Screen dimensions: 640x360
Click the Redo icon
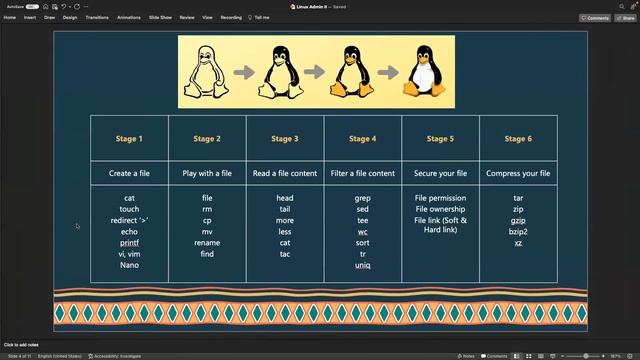77,7
